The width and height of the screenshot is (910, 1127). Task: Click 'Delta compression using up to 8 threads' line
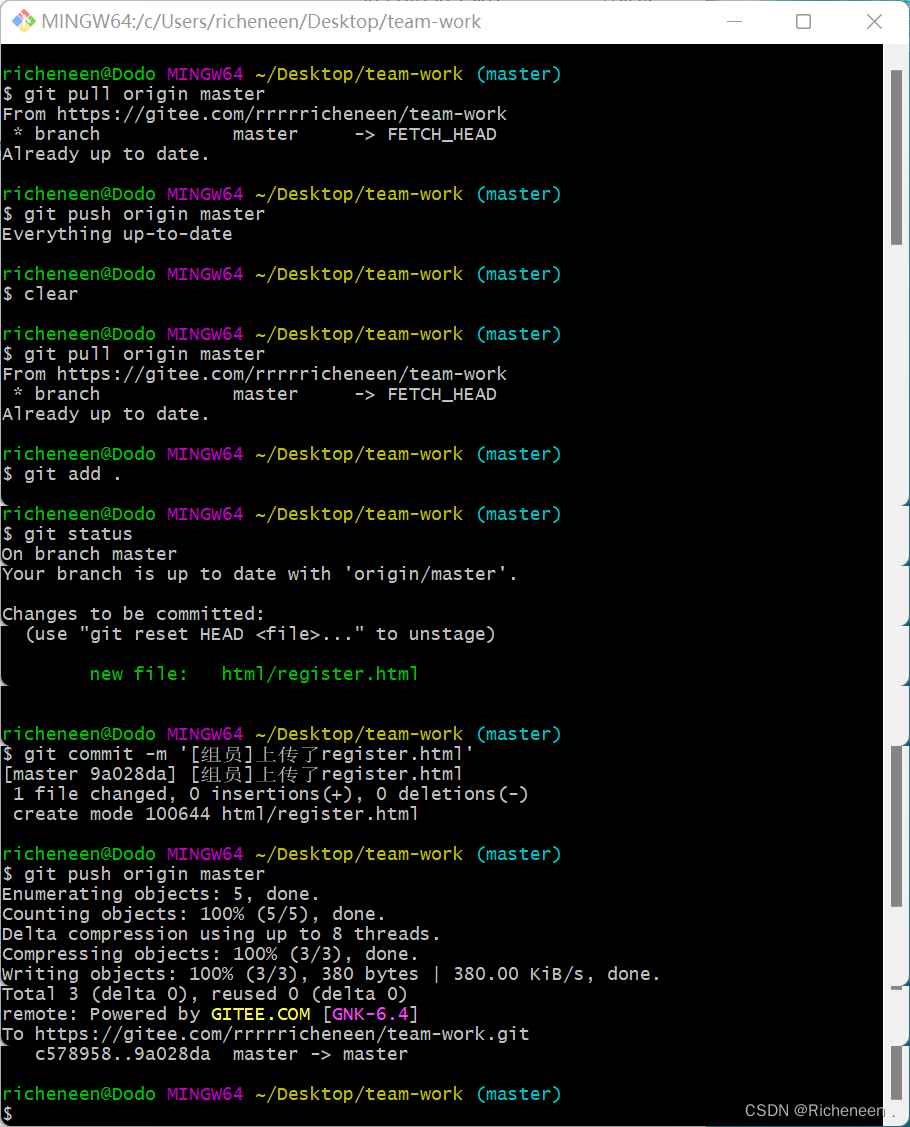coord(221,934)
